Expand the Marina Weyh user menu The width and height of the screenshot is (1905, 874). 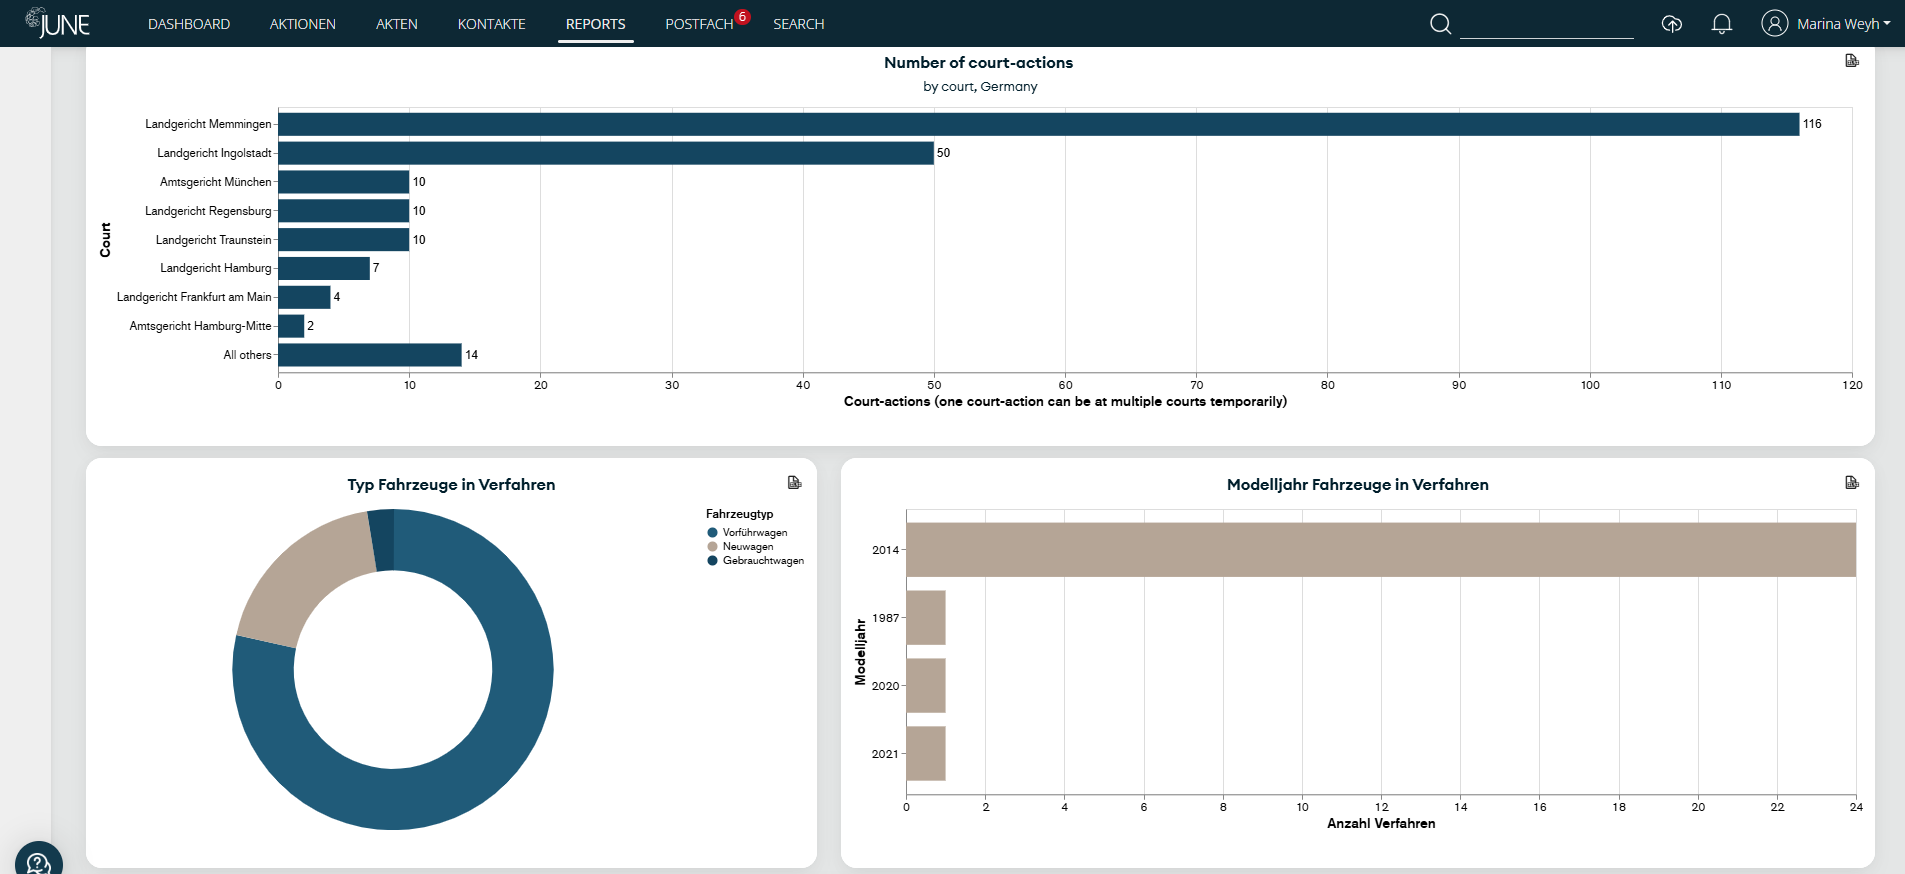click(1843, 24)
